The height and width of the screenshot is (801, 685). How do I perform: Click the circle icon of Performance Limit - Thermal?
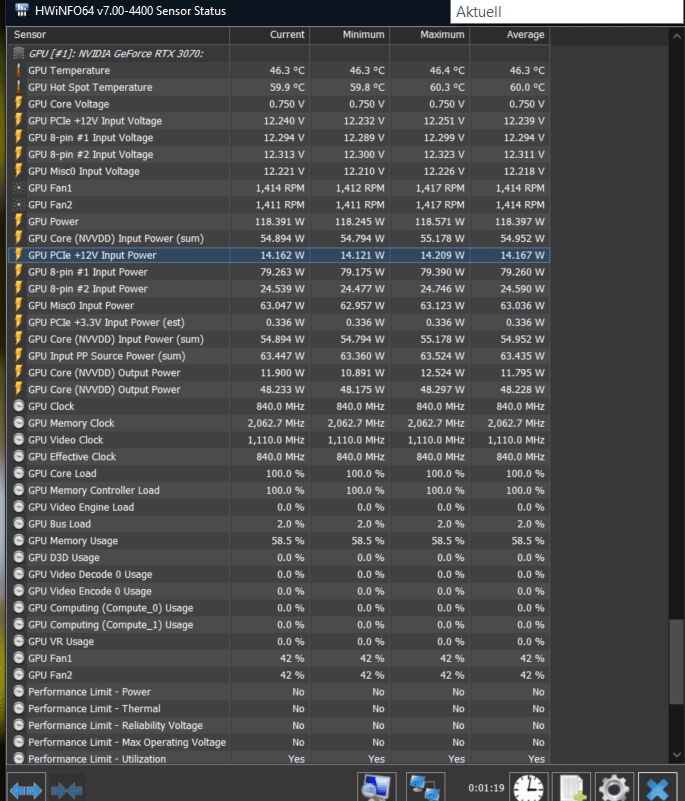19,709
